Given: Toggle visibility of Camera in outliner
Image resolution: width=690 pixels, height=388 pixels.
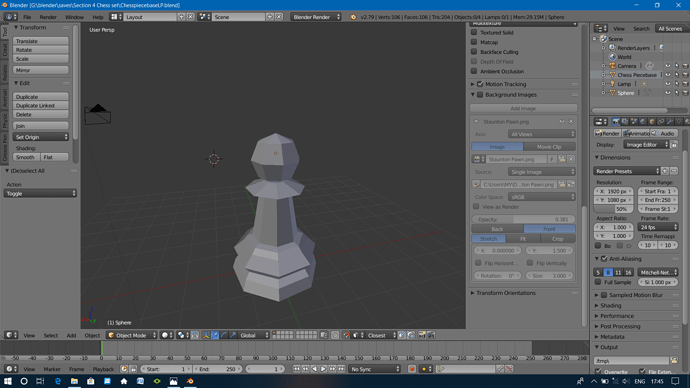Looking at the screenshot, I should coord(668,66).
